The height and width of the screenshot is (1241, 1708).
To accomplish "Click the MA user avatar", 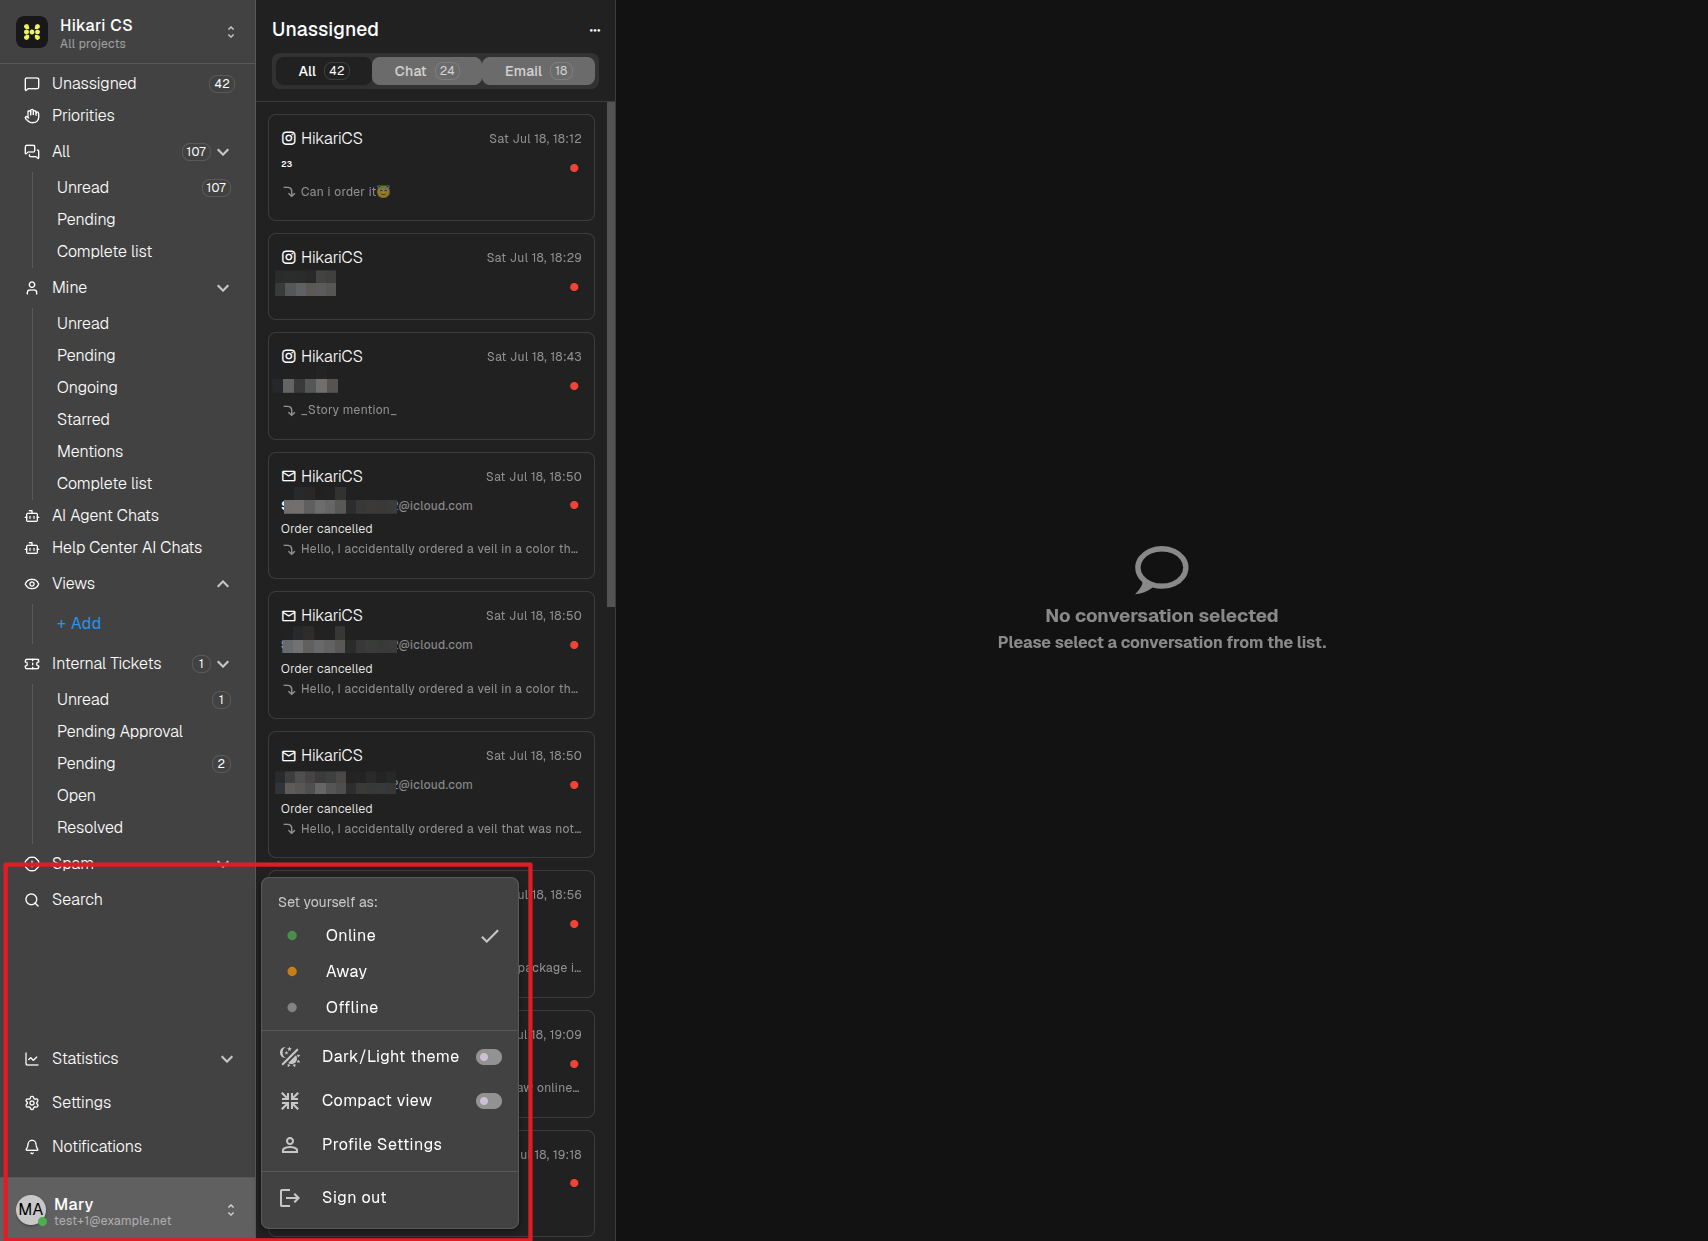I will pyautogui.click(x=32, y=1210).
